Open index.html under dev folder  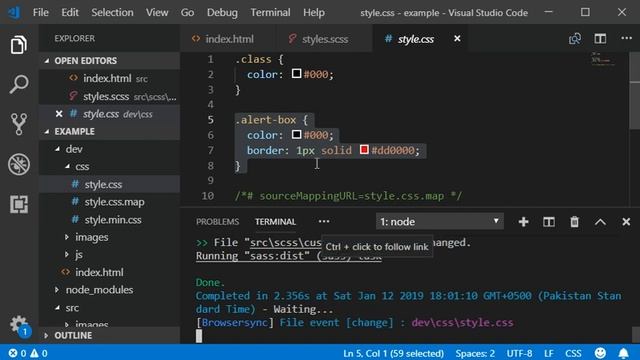tap(99, 272)
